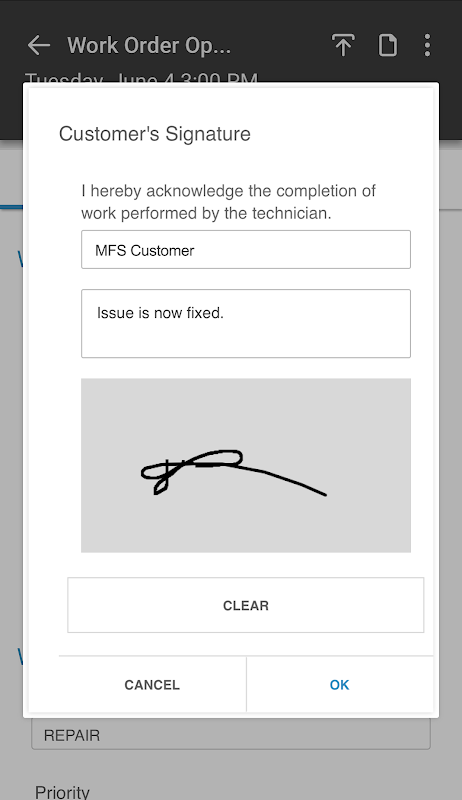The width and height of the screenshot is (462, 800).
Task: Tap the acknowledgement text paragraph
Action: pyautogui.click(x=228, y=202)
